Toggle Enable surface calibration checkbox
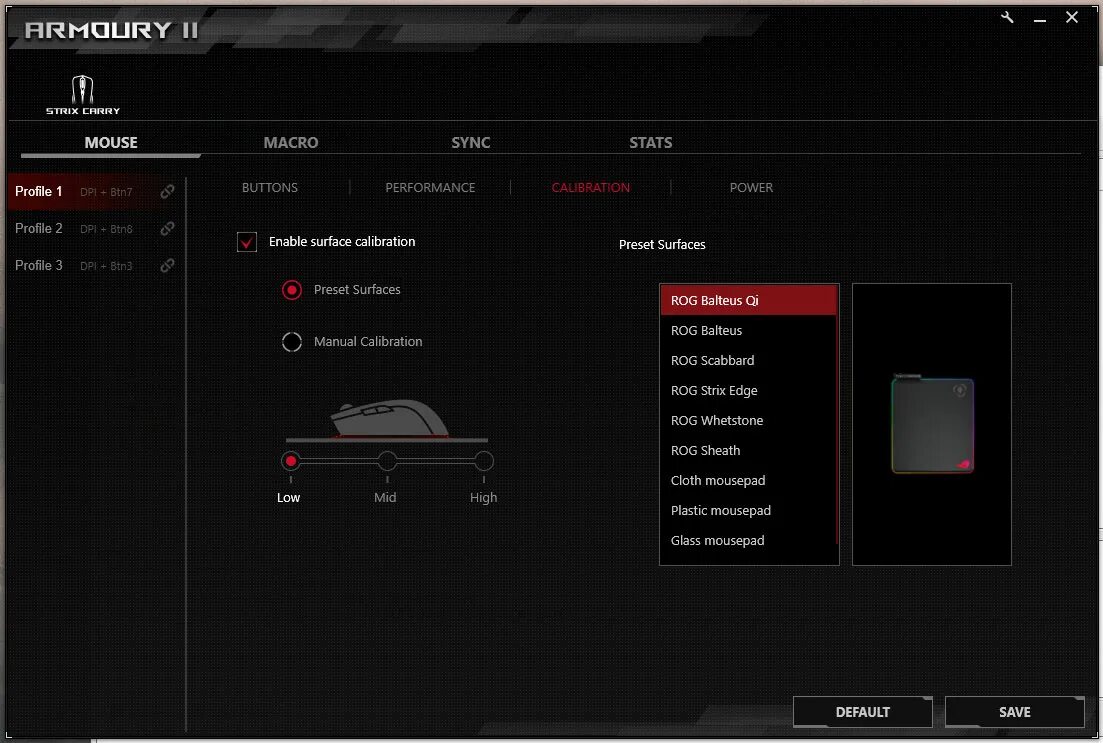The image size is (1103, 743). [x=247, y=242]
